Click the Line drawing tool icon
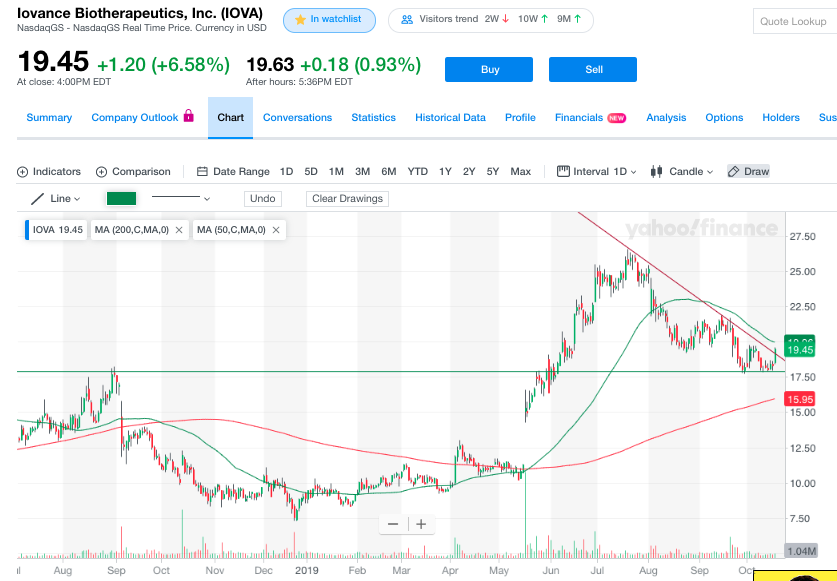837x581 pixels. pyautogui.click(x=37, y=199)
